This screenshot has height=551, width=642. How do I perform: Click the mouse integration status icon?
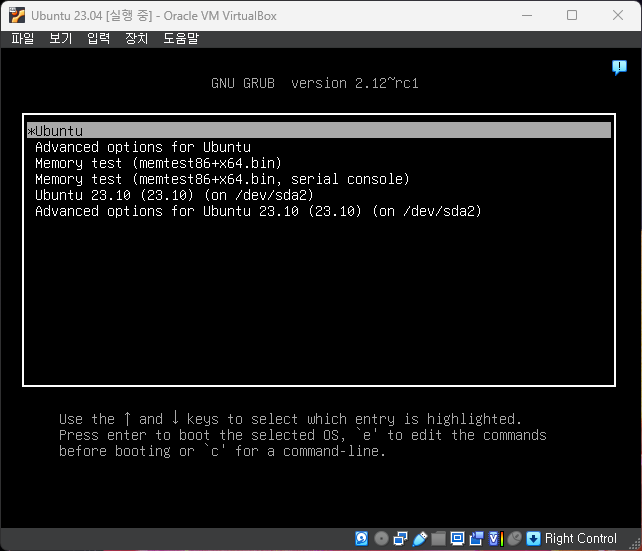(x=514, y=538)
